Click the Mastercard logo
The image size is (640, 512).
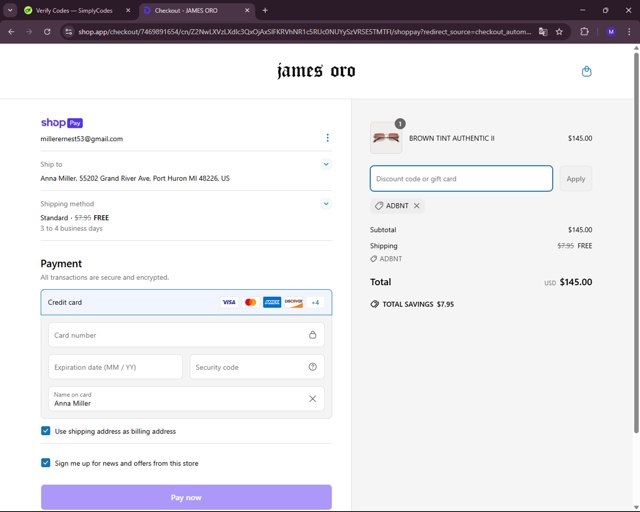251,302
